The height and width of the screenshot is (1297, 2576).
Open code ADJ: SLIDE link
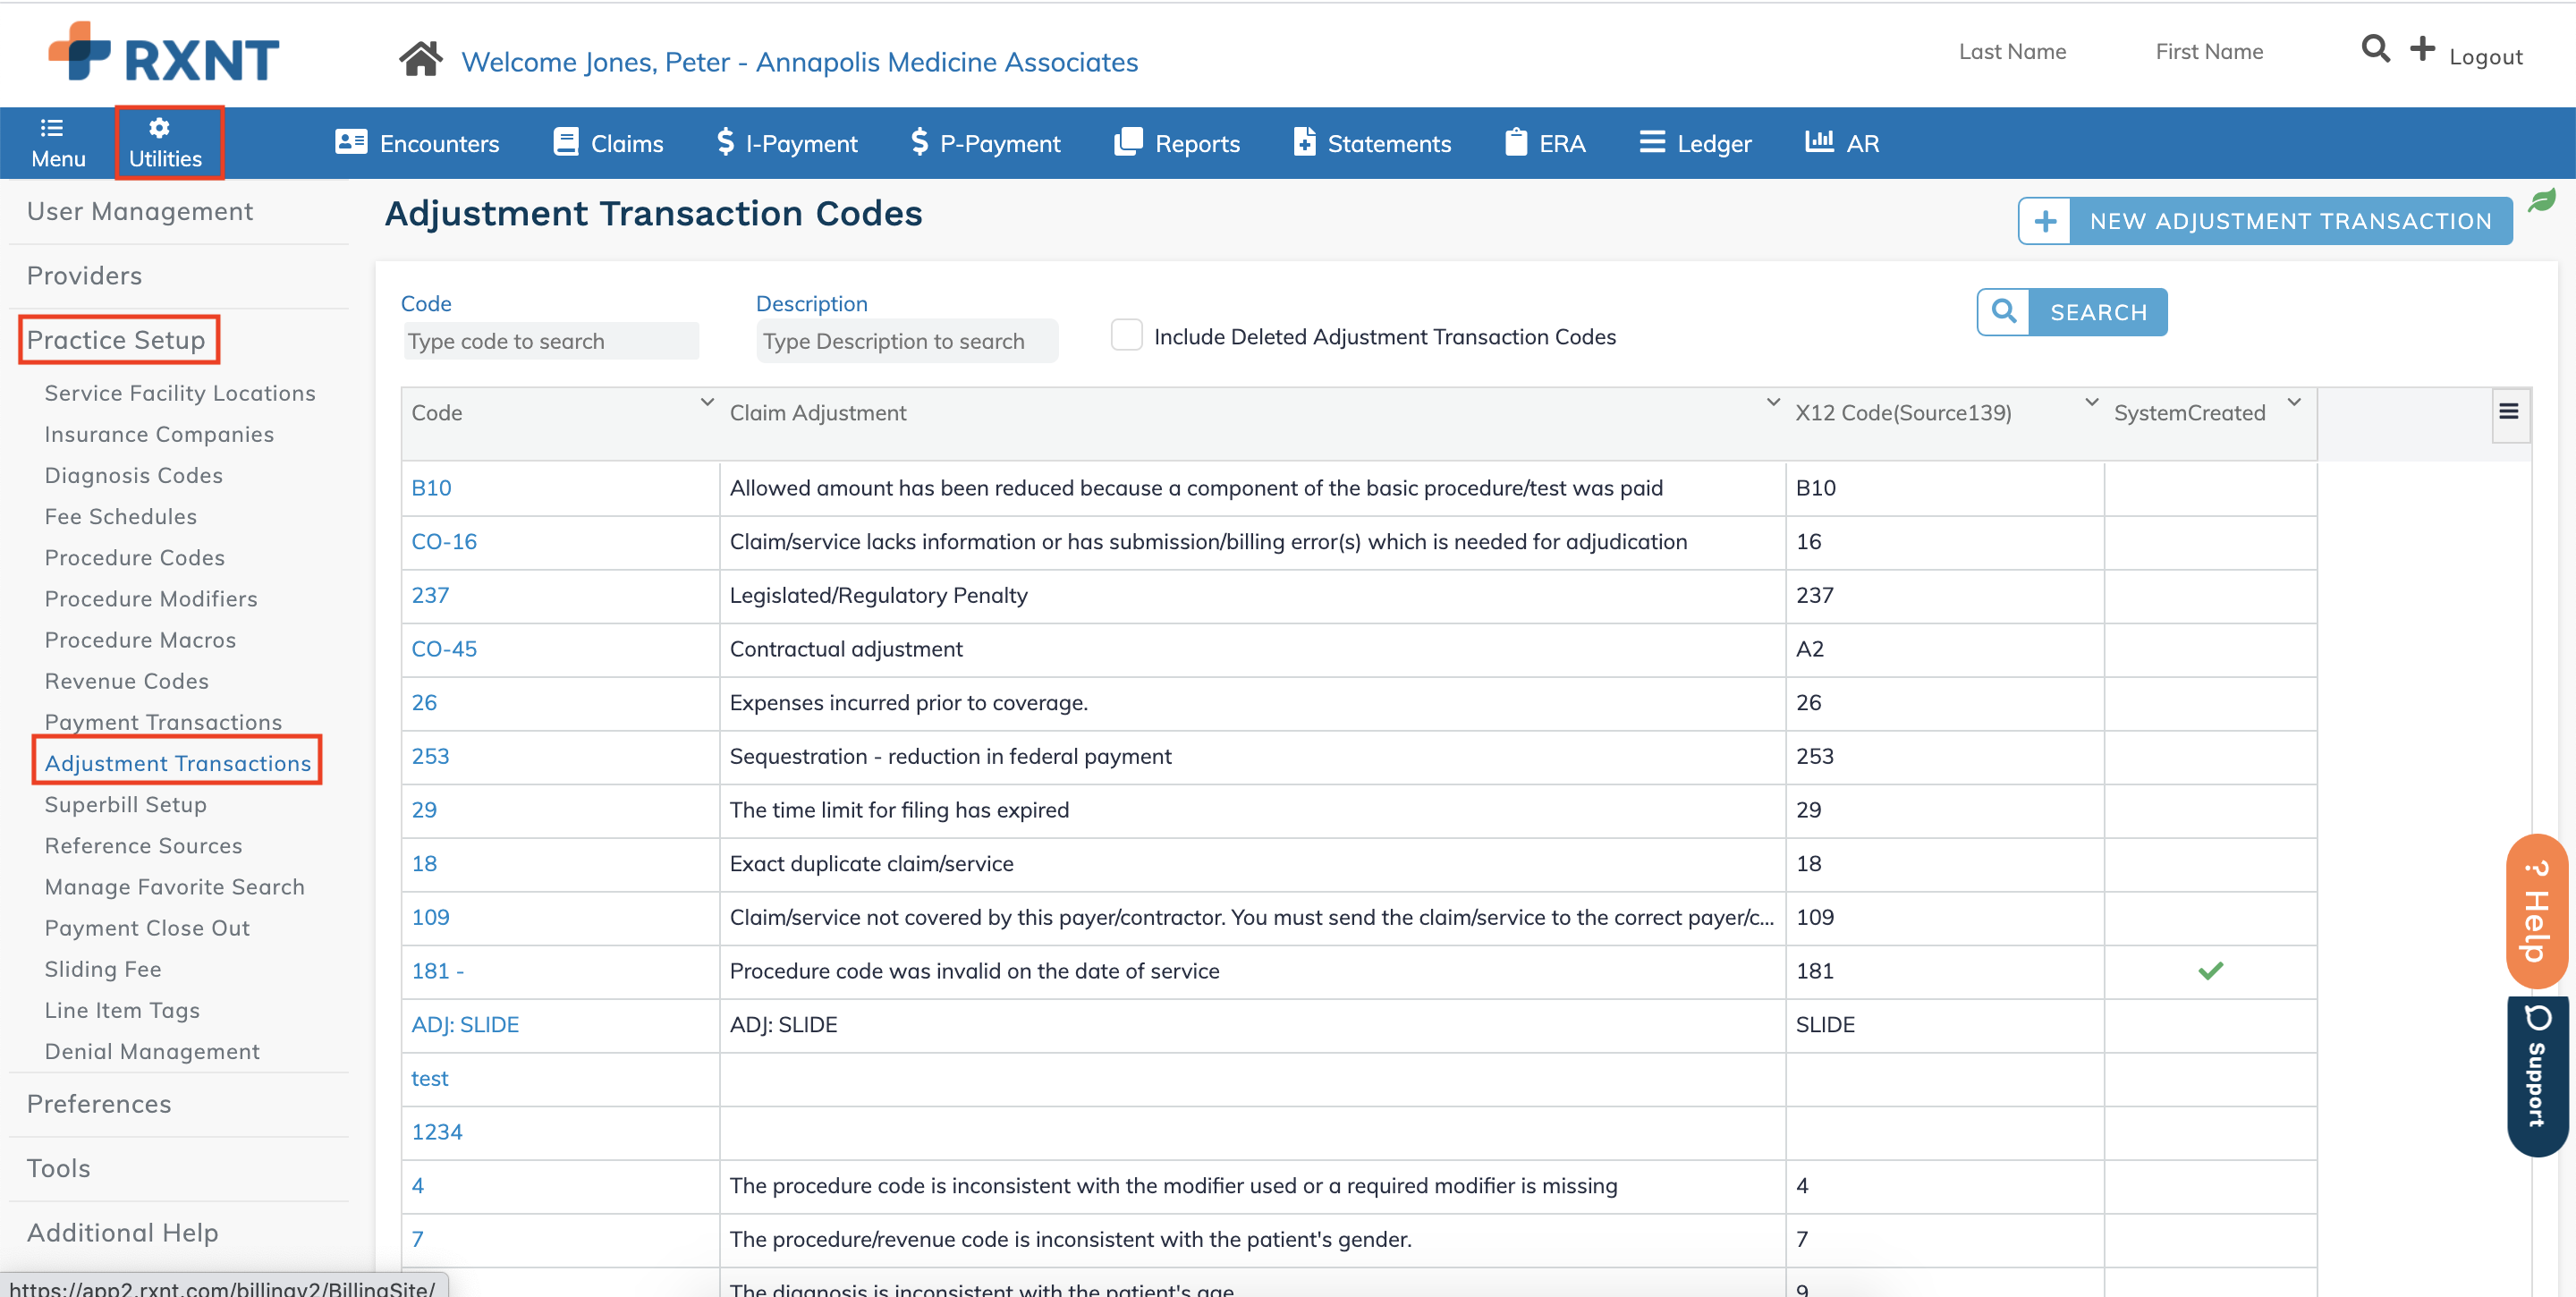coord(465,1025)
